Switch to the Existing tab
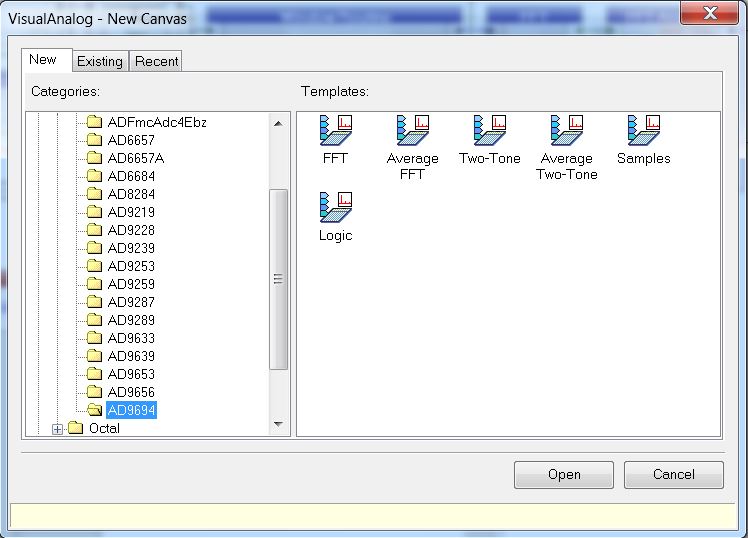 click(100, 62)
